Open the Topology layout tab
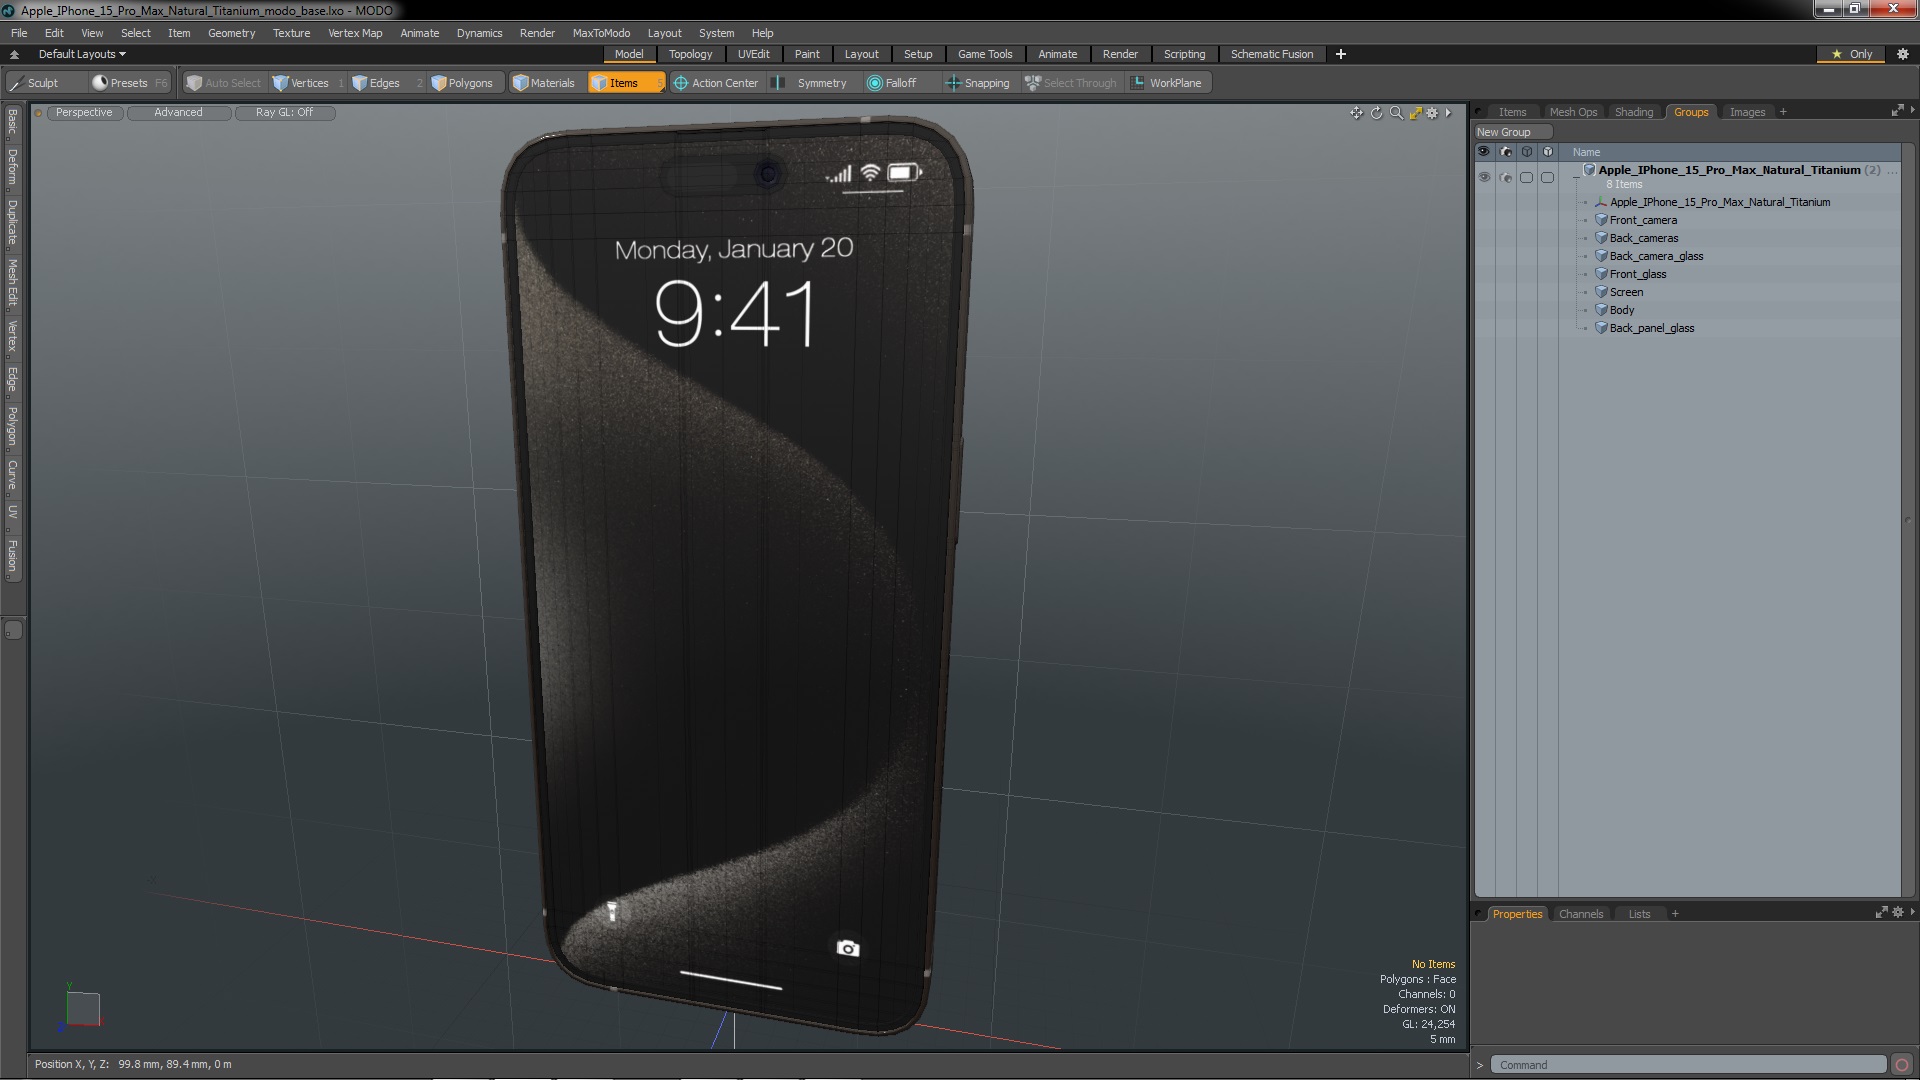This screenshot has width=1920, height=1080. pos(690,54)
